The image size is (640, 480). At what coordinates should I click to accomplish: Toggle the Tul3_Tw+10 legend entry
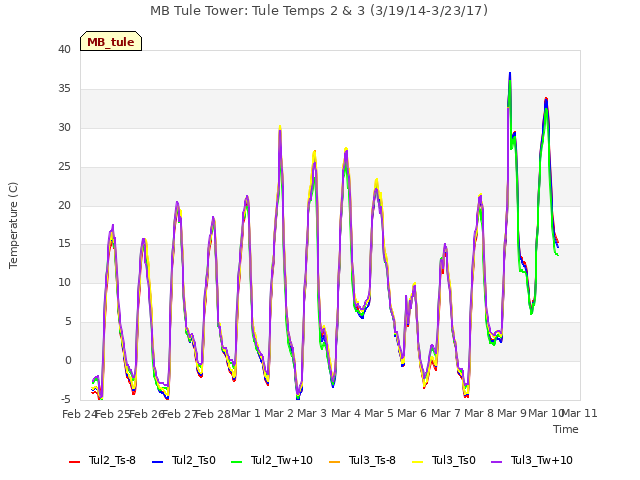(x=532, y=460)
